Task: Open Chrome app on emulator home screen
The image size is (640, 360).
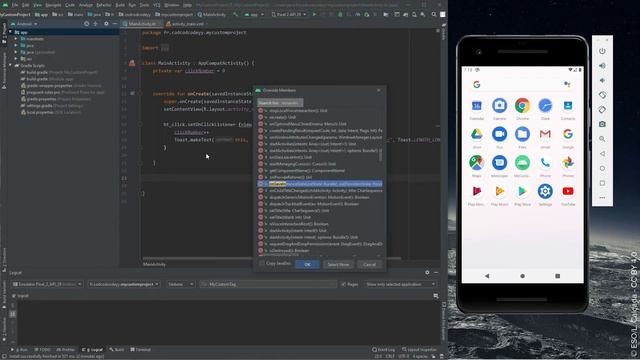Action: click(522, 106)
